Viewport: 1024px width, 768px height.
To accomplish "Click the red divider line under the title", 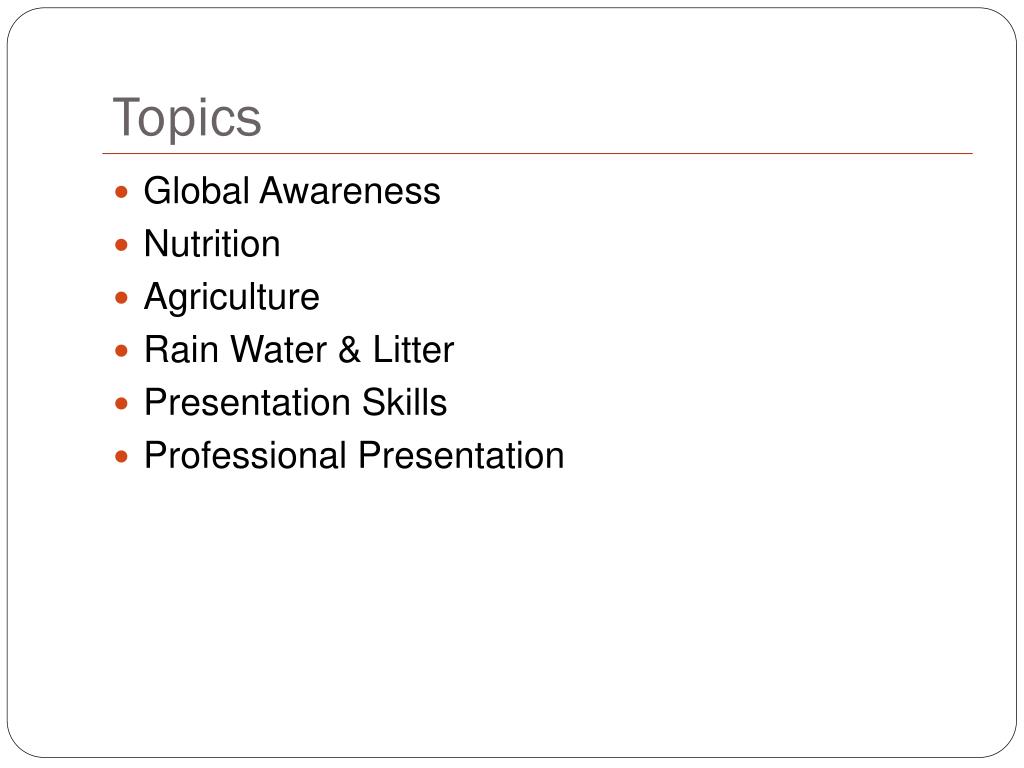I will tap(537, 153).
